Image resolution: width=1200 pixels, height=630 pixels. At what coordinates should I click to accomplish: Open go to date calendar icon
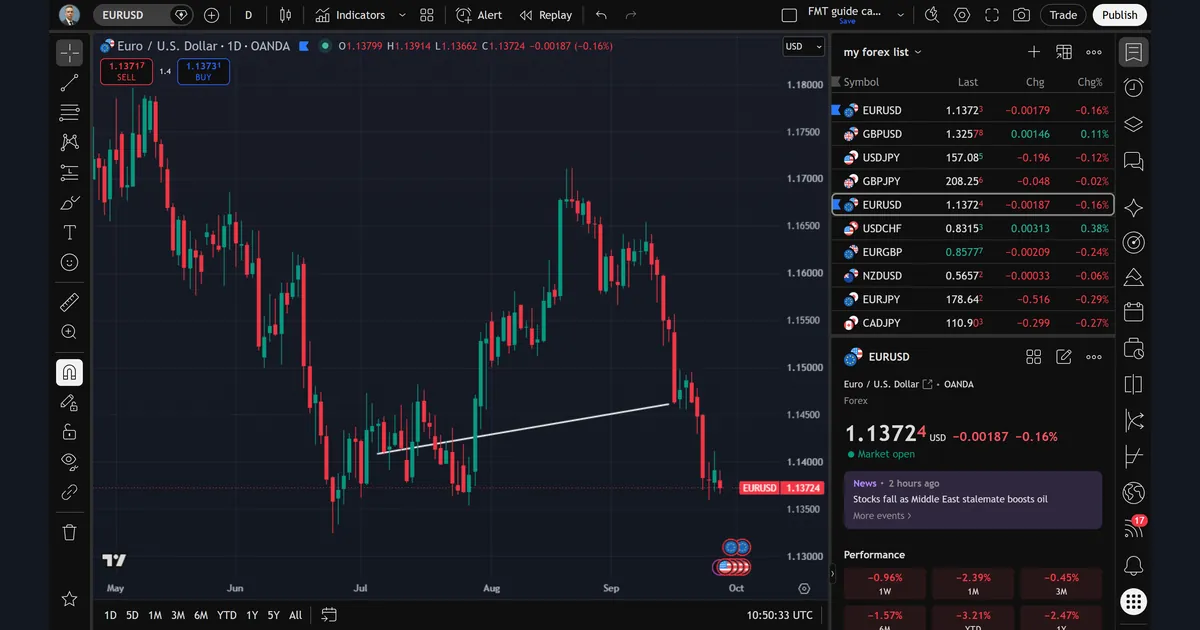(x=329, y=615)
